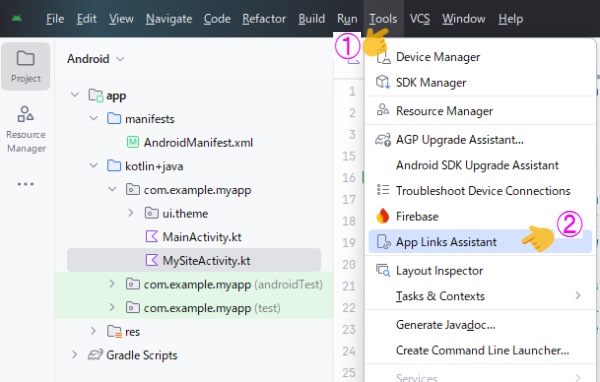The image size is (600, 382).
Task: Close the open Tools menu
Action: tap(383, 19)
